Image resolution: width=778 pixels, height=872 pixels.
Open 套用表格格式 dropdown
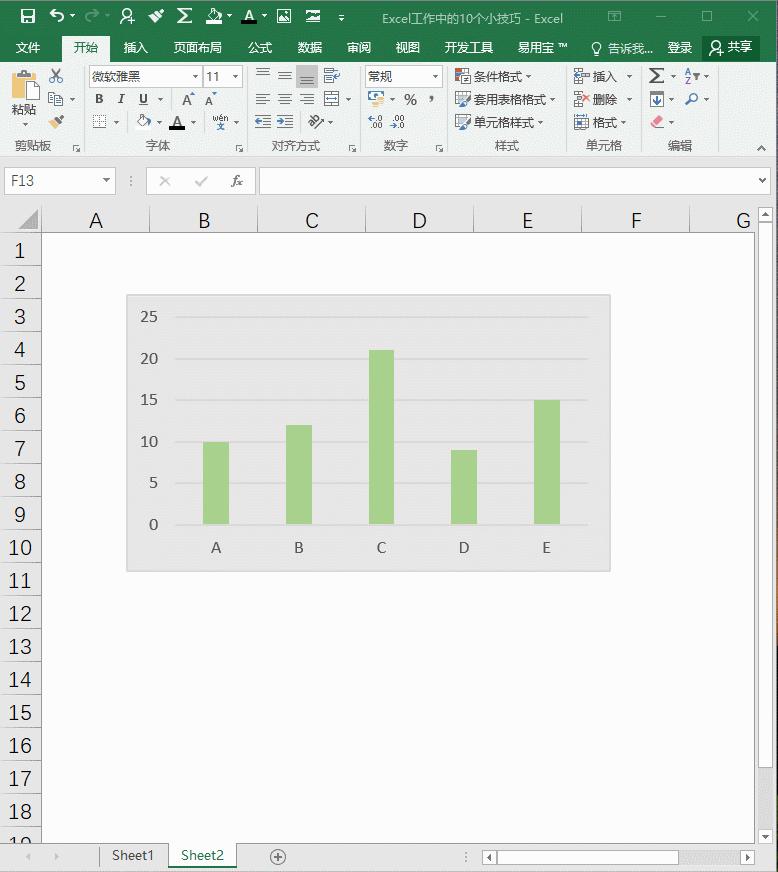pyautogui.click(x=505, y=100)
